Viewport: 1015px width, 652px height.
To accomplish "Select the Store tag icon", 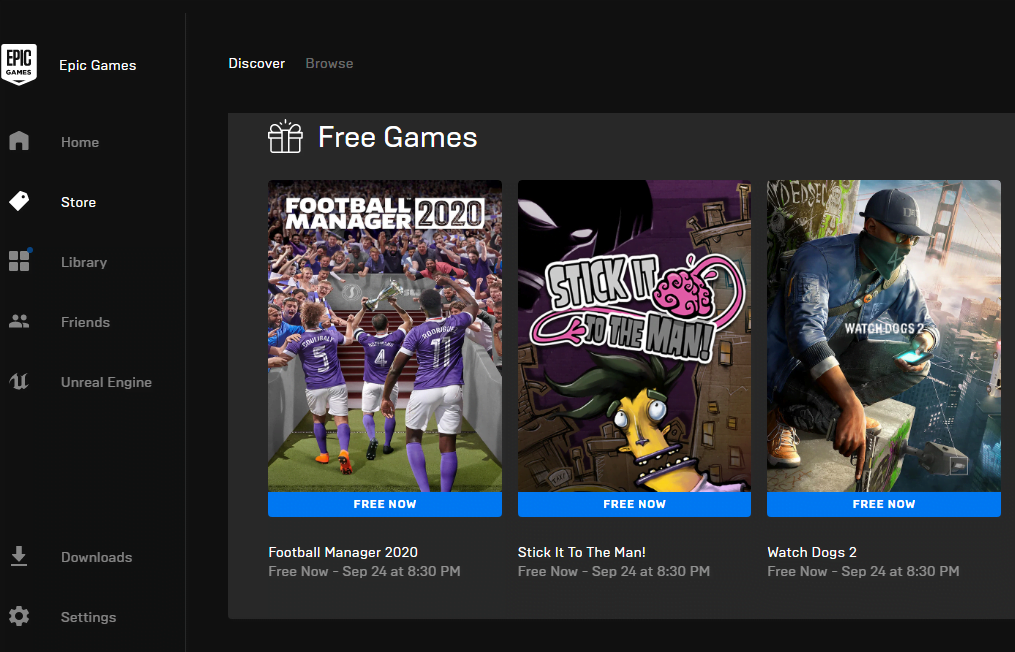I will point(19,201).
